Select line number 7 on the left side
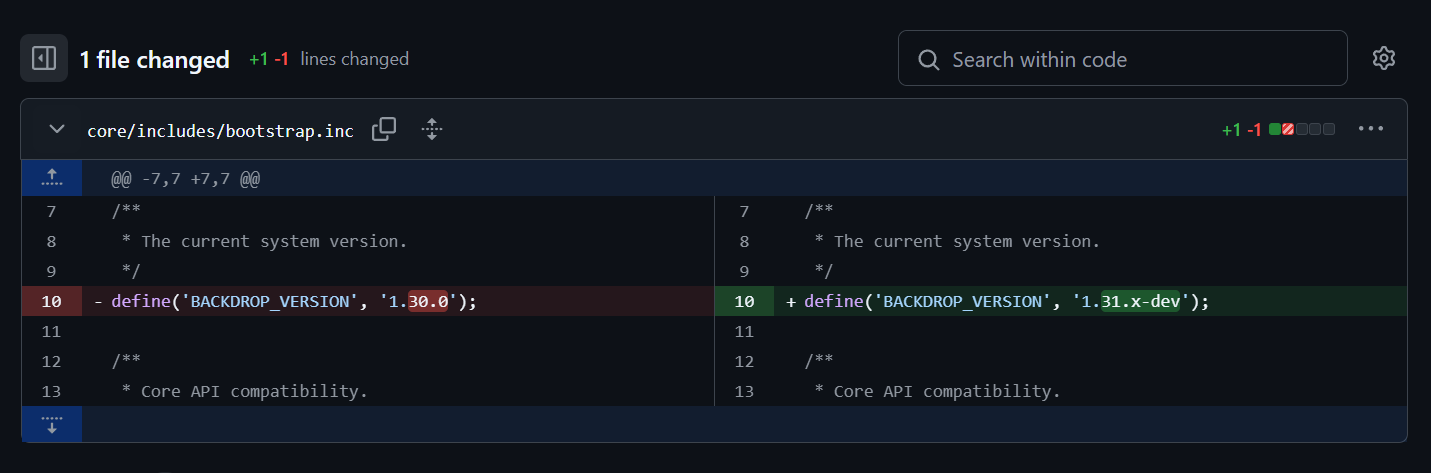Viewport: 1431px width, 473px height. 52,211
